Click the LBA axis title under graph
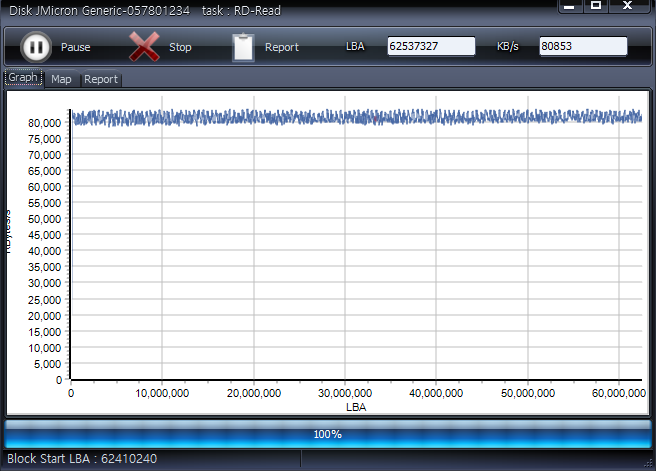 [x=356, y=407]
